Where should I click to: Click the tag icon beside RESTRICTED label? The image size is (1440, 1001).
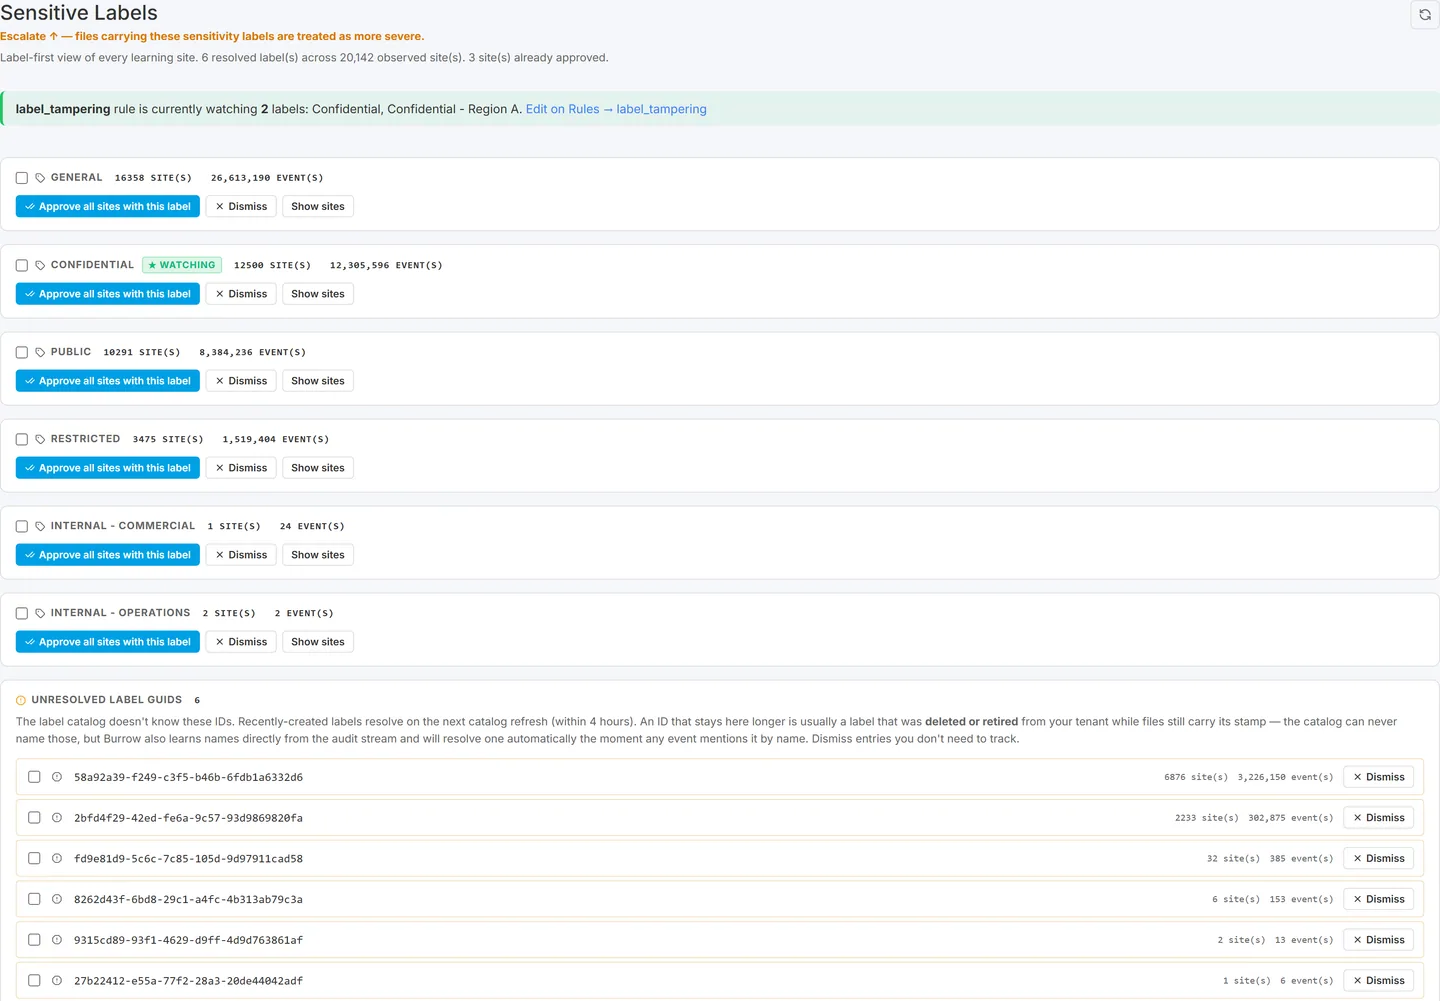(x=40, y=439)
